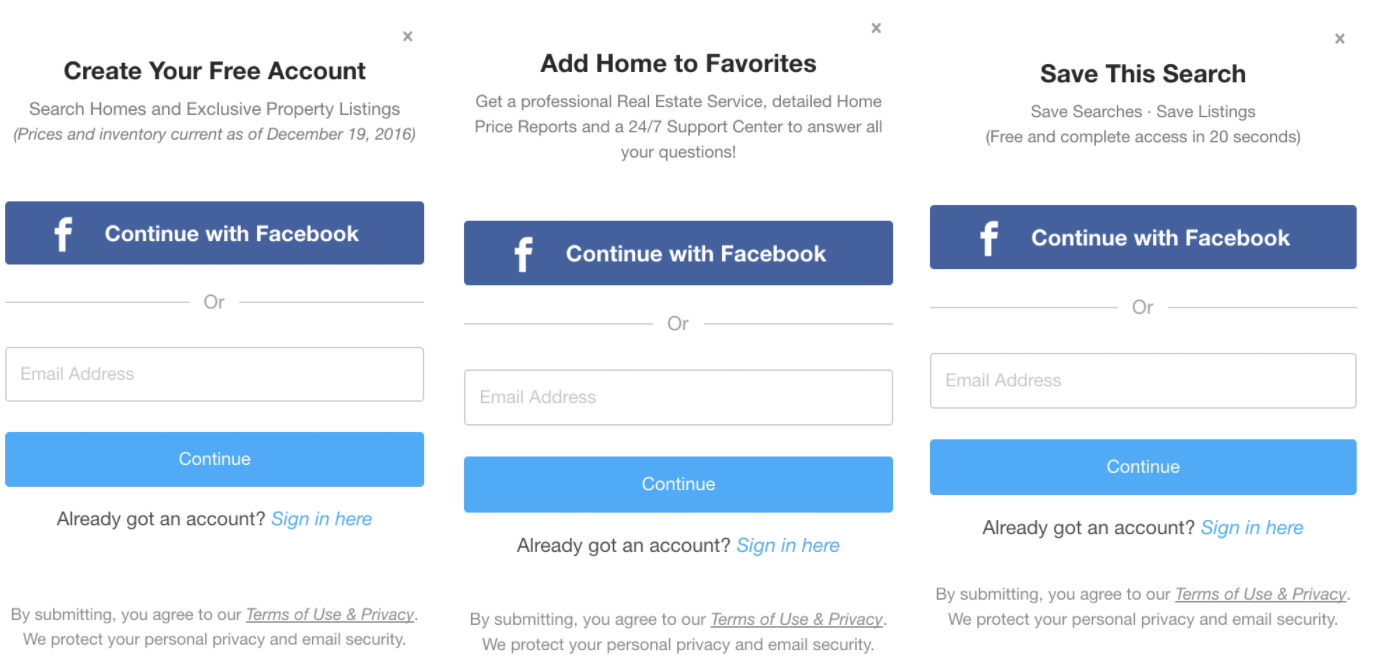Screen dimensions: 1378x672
Task: Continue with Facebook in Add Home to Favorites
Action: (x=678, y=254)
